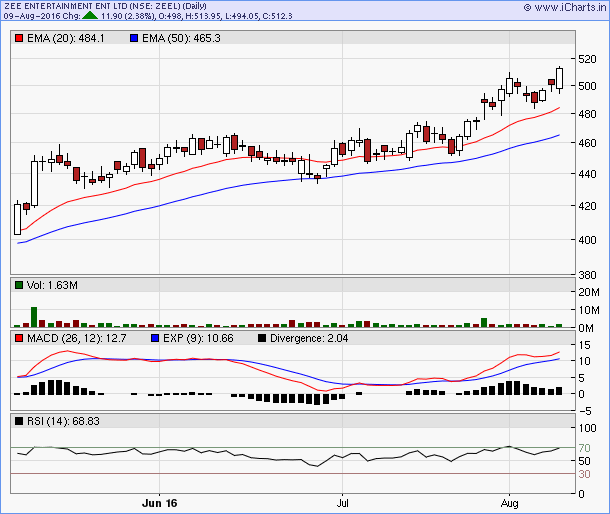Click the 460 price axis label
610x514 pixels.
(587, 143)
